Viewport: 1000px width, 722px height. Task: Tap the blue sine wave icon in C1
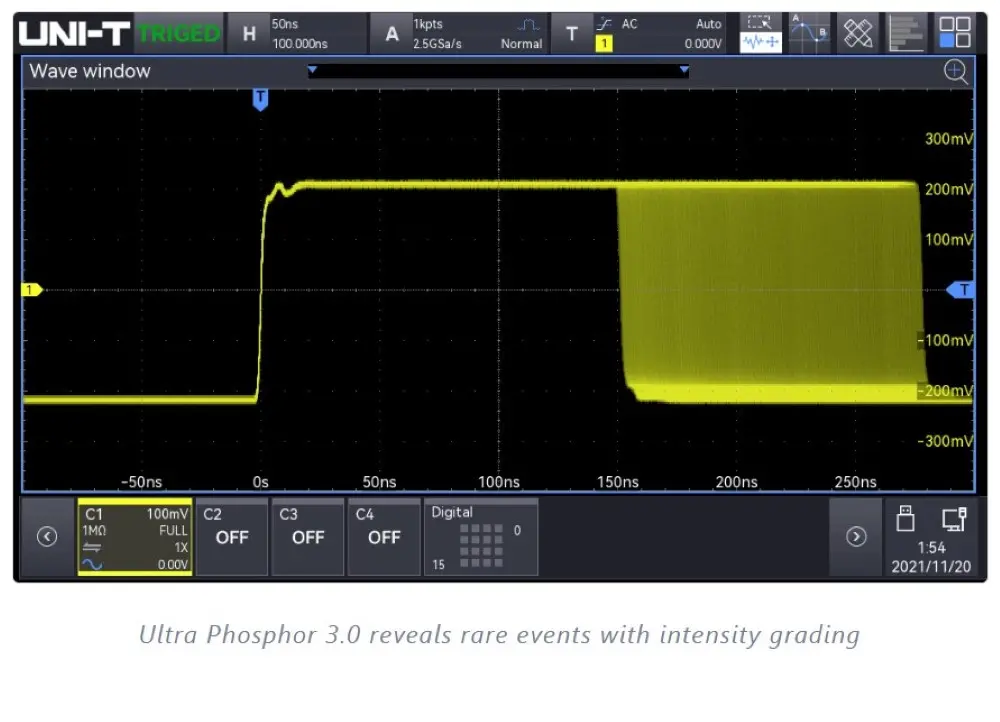[x=92, y=564]
